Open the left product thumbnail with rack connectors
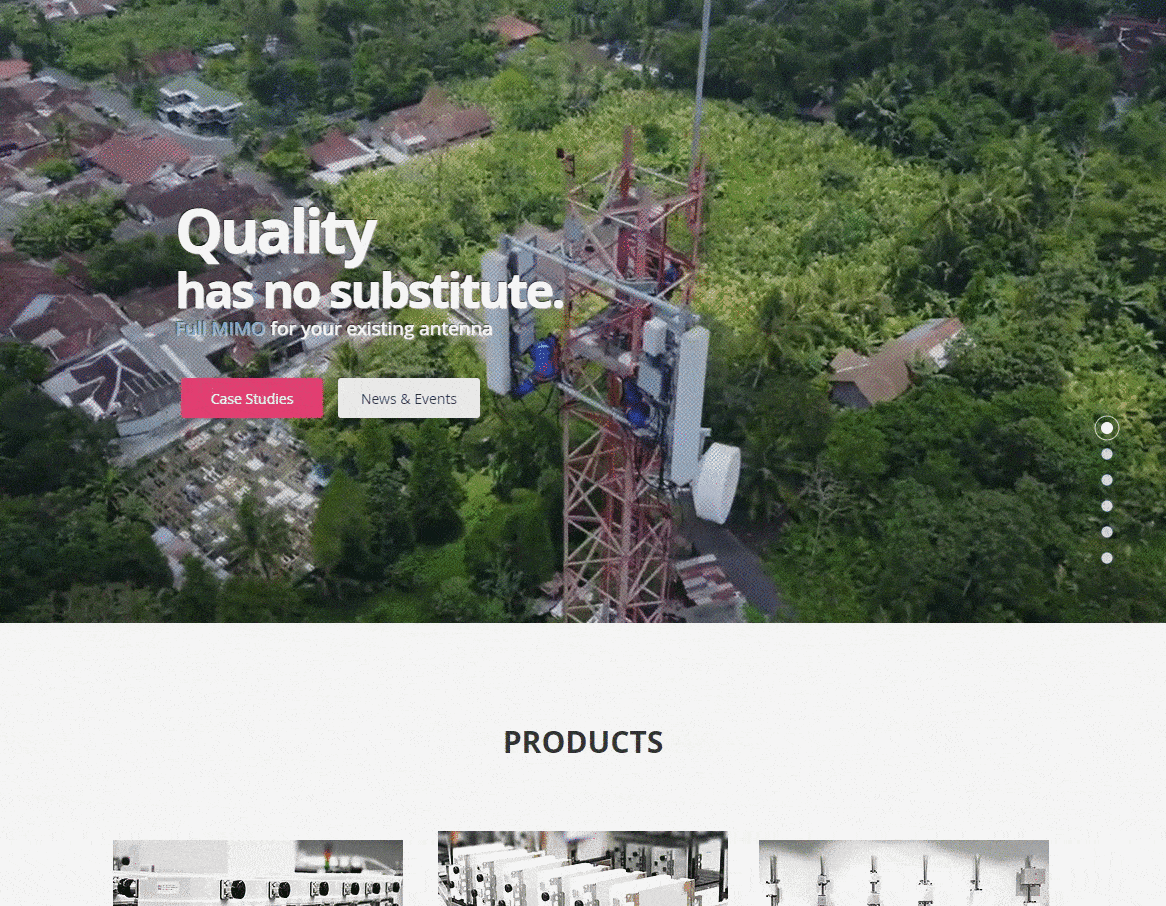This screenshot has width=1166, height=906. [258, 873]
